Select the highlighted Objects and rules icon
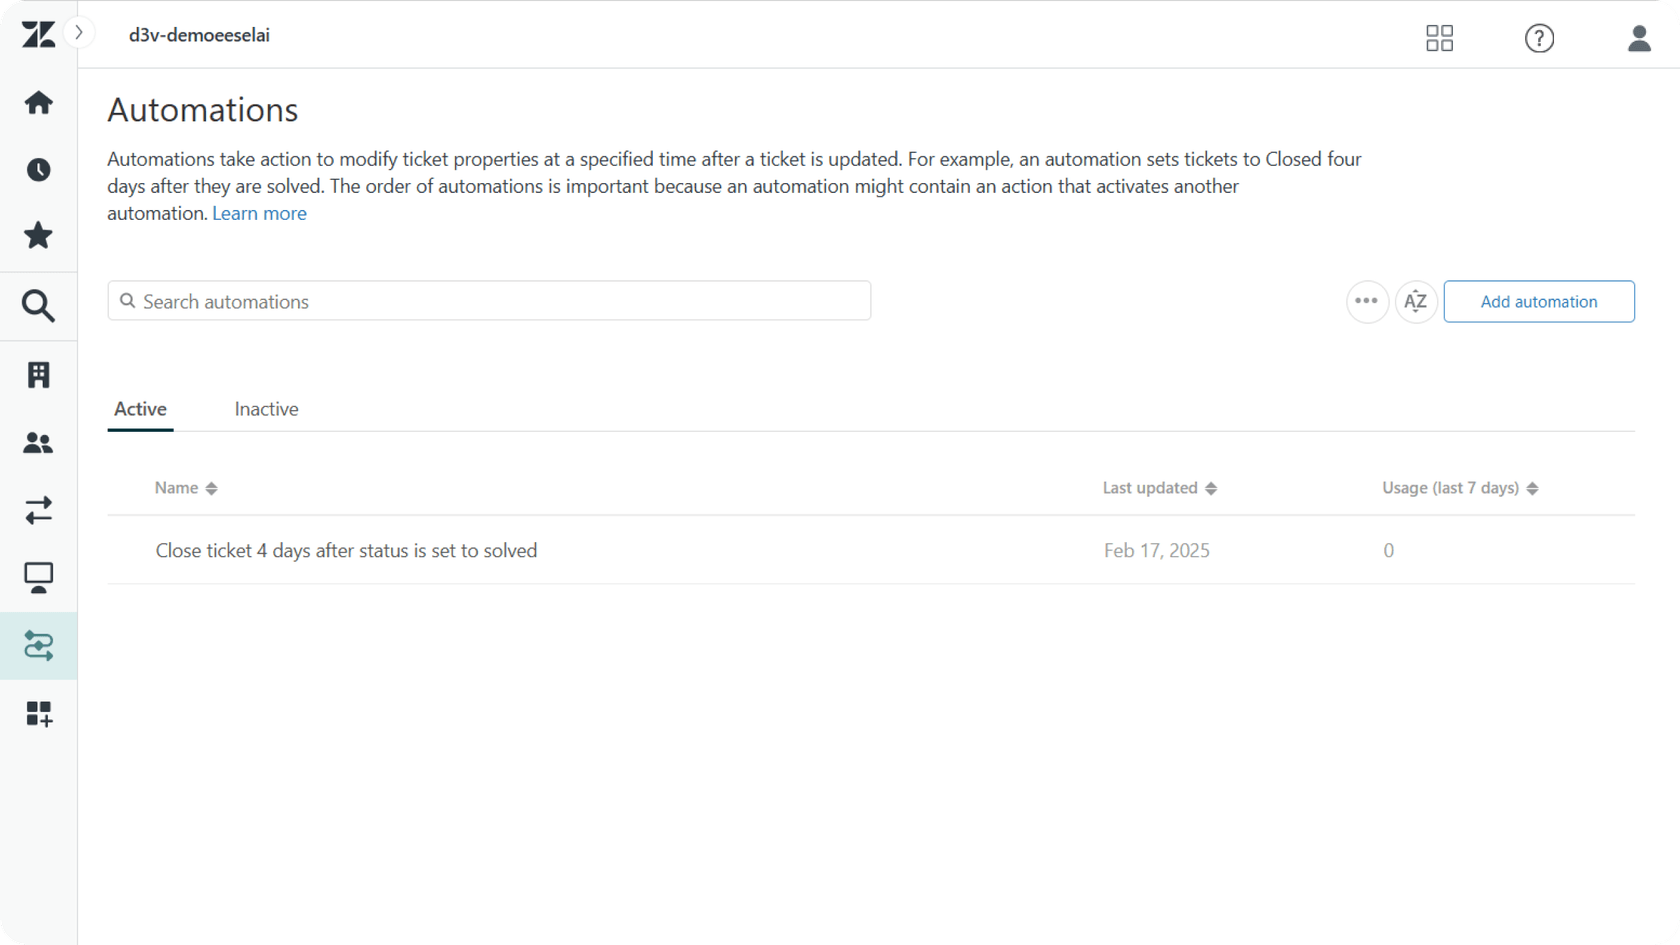The image size is (1680, 945). (x=38, y=646)
